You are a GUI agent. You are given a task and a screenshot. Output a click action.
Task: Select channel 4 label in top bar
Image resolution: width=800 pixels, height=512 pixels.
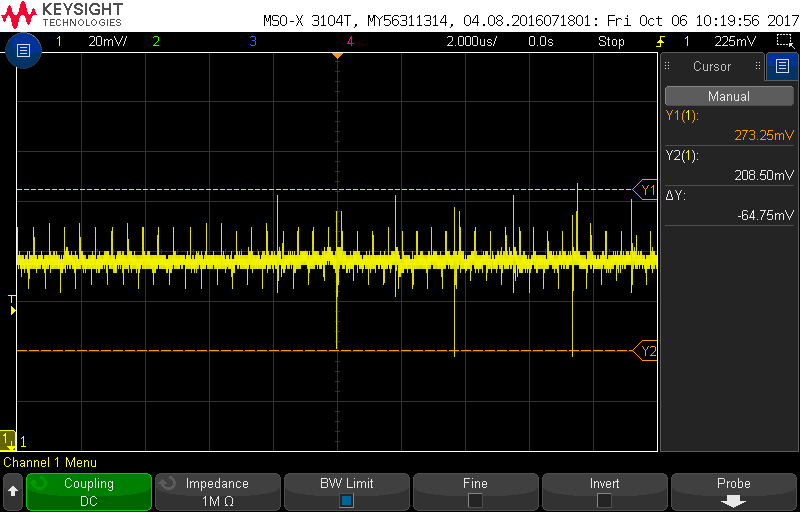[x=349, y=41]
